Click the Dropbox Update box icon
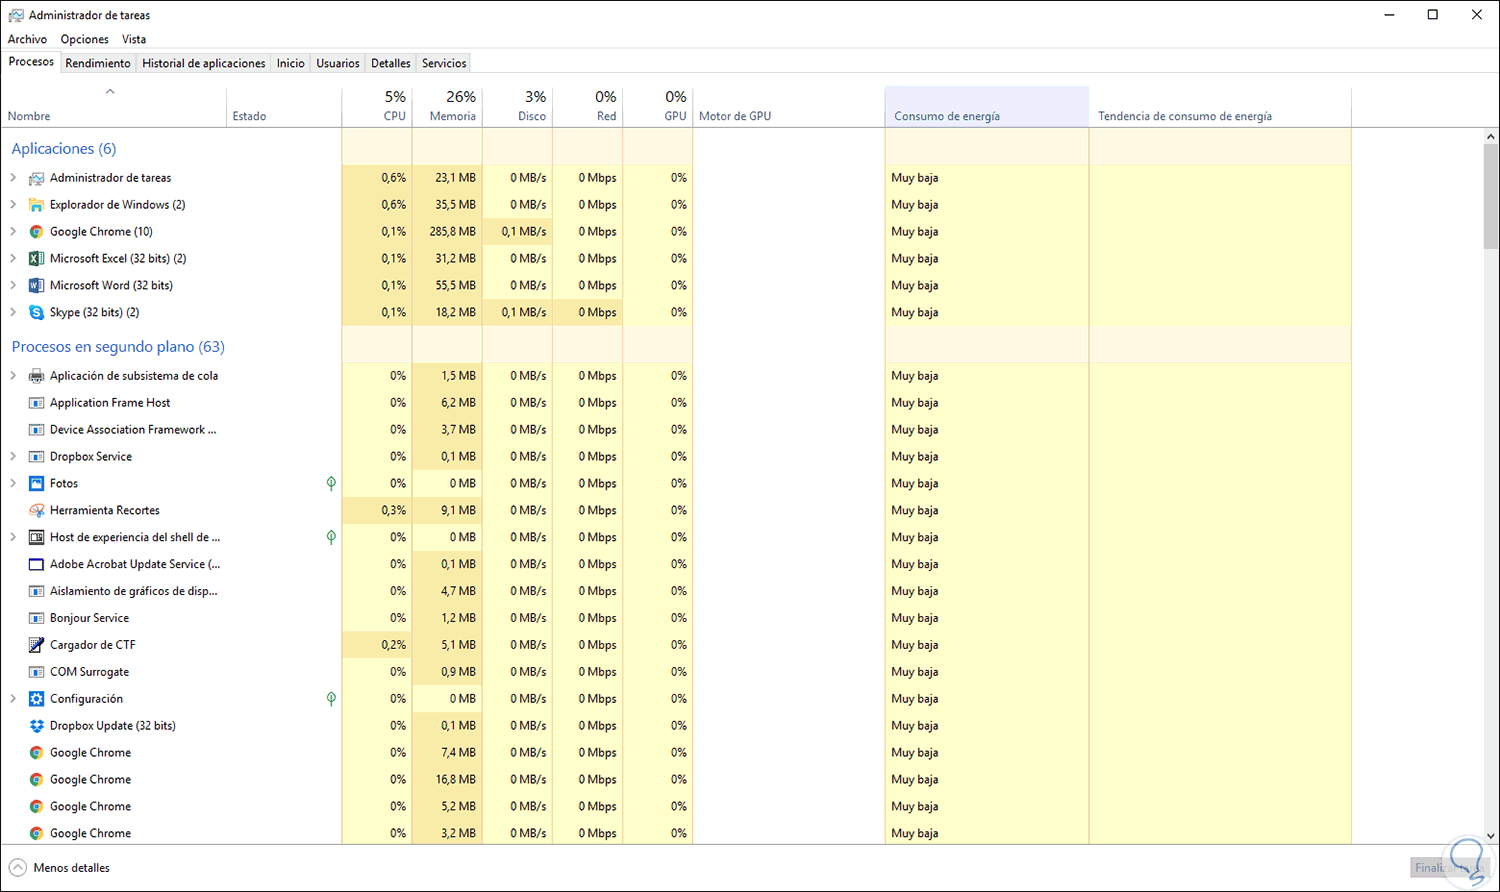 coord(36,727)
